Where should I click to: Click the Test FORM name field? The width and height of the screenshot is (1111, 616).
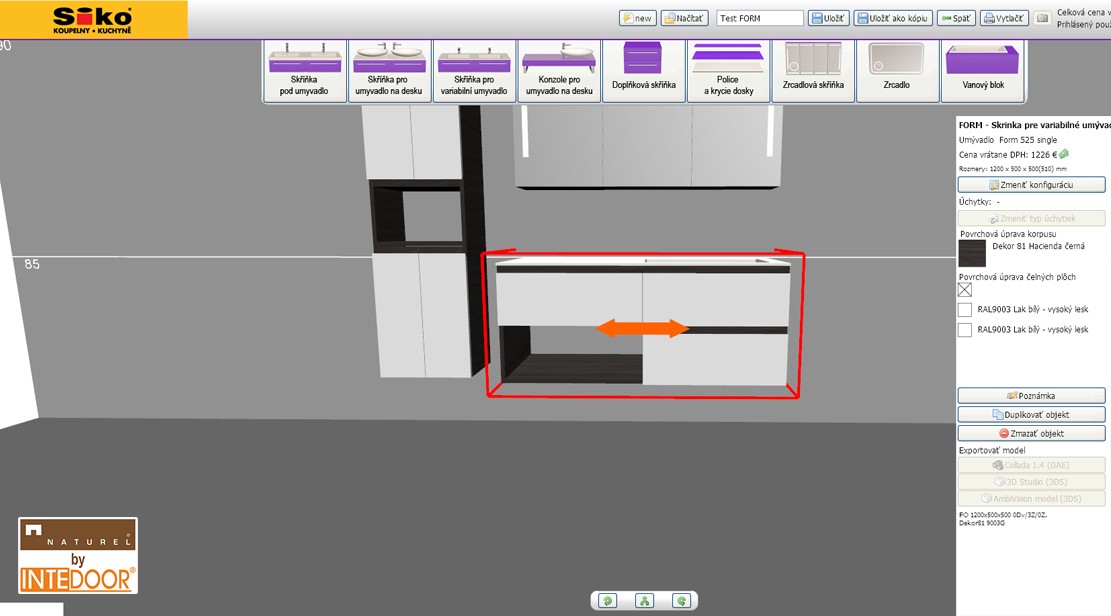point(759,18)
